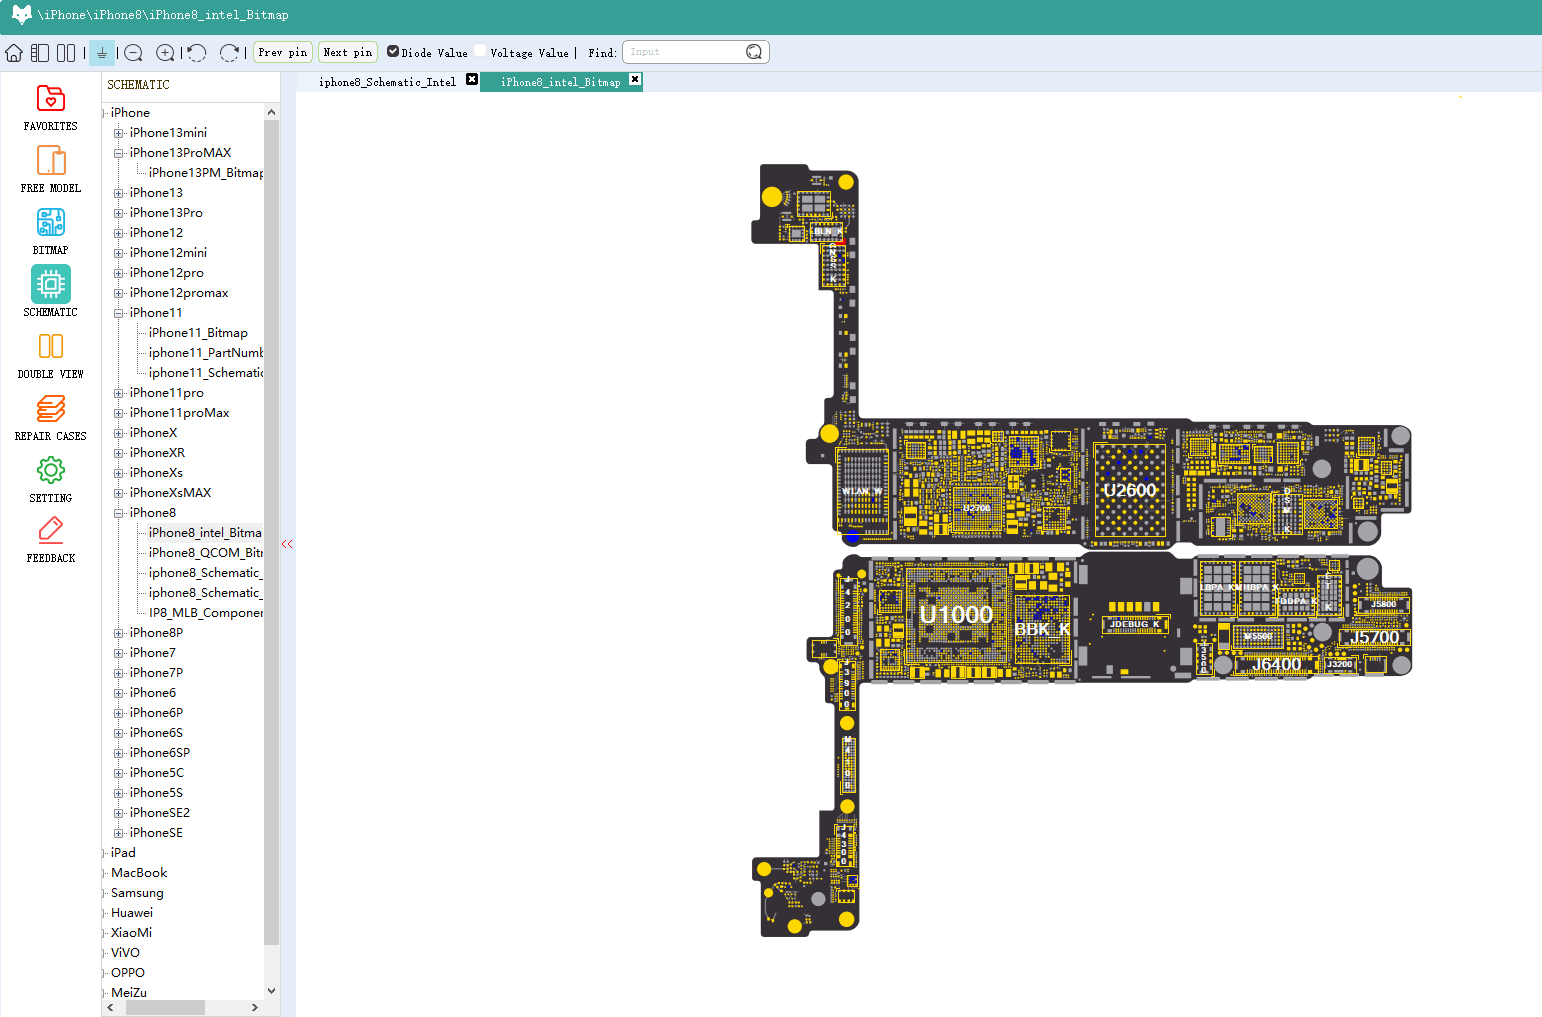Switch to two-column split view icon

pos(66,53)
